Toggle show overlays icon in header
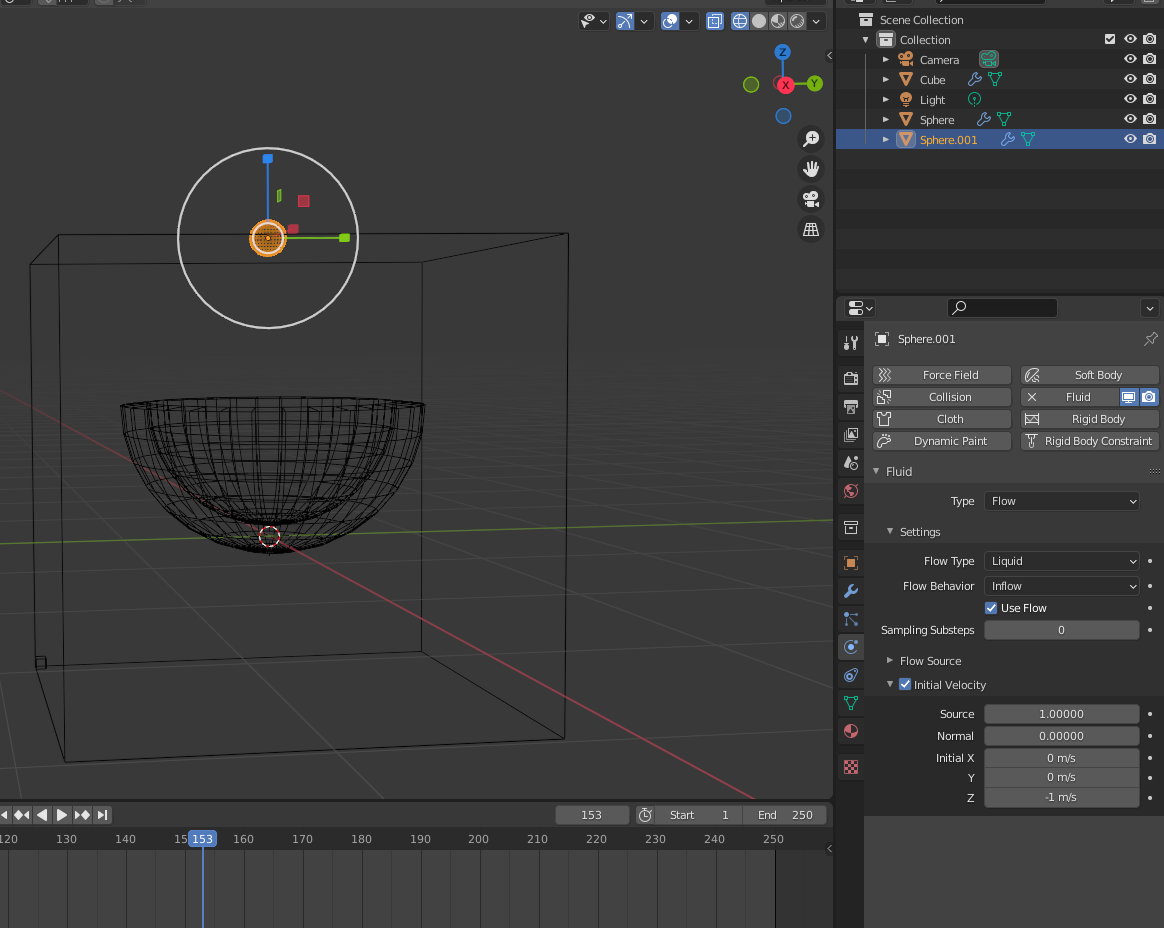 click(670, 21)
